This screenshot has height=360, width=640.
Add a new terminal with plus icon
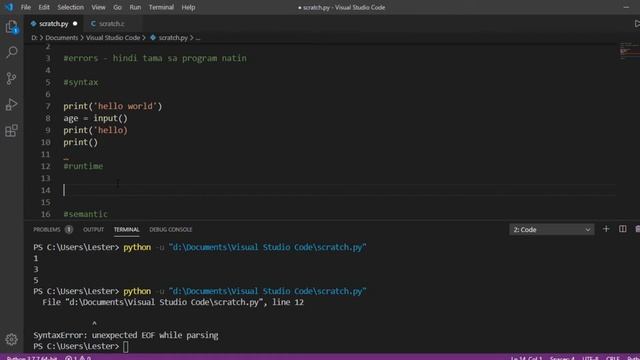tap(606, 229)
